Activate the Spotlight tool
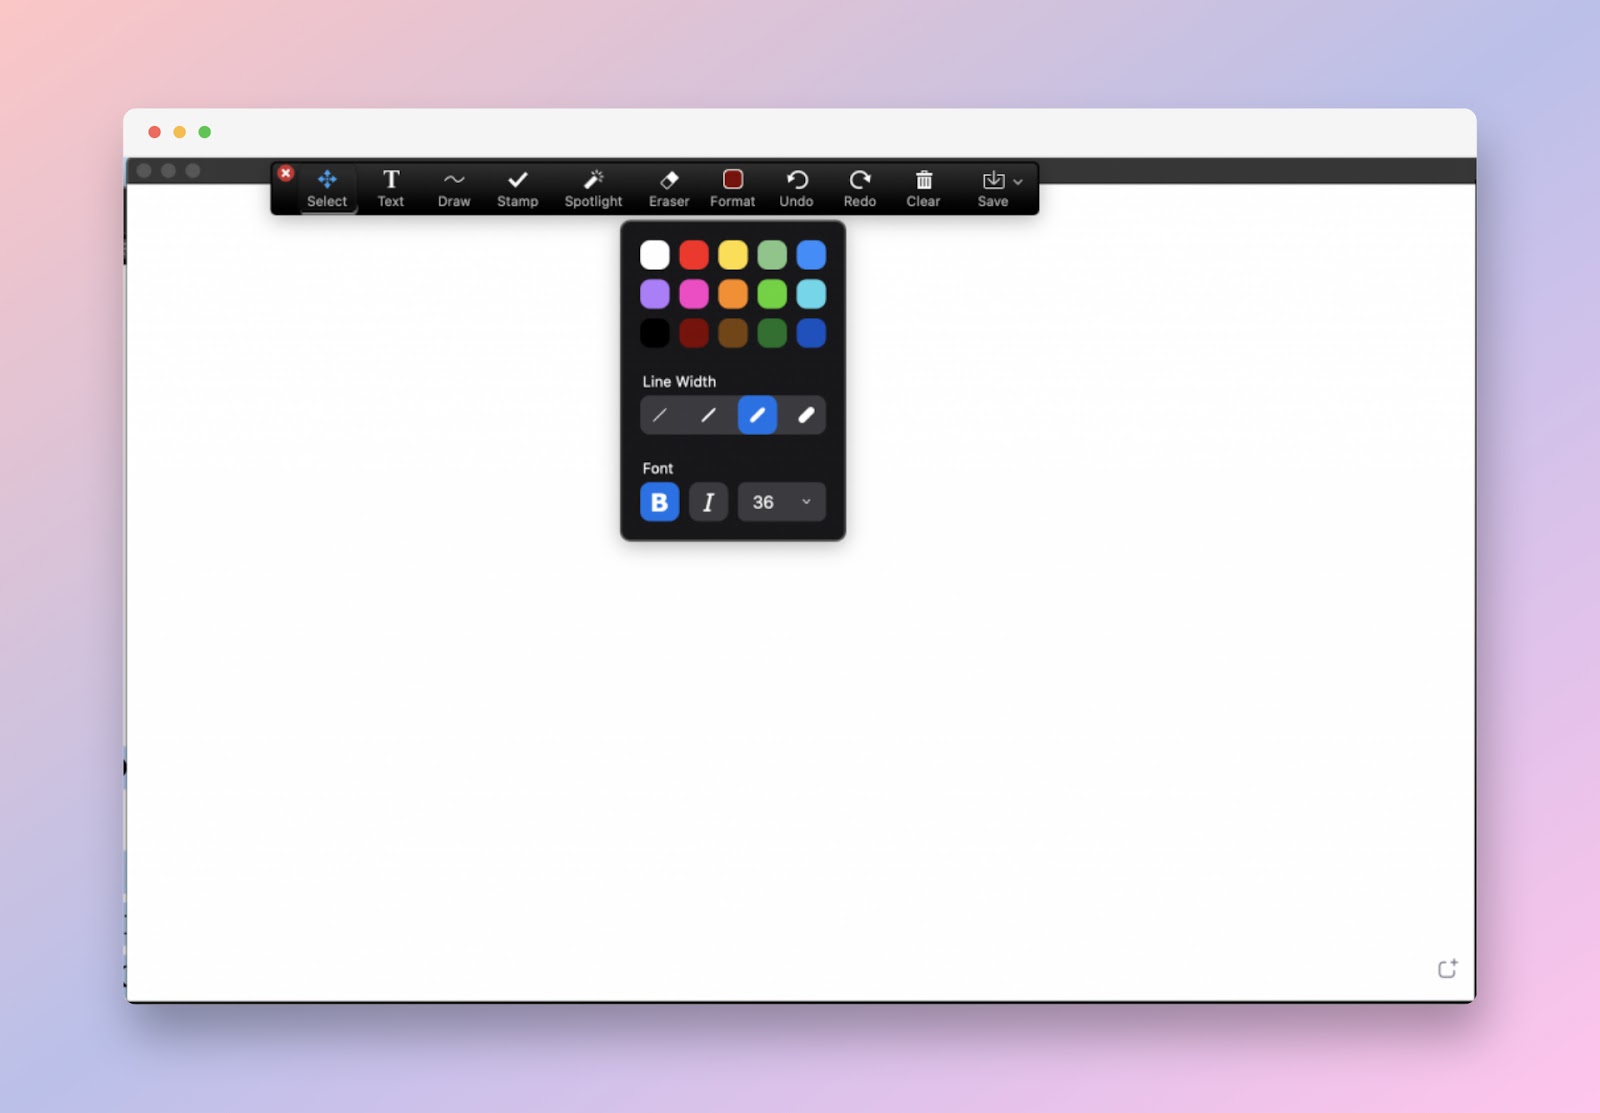1600x1113 pixels. coord(593,188)
